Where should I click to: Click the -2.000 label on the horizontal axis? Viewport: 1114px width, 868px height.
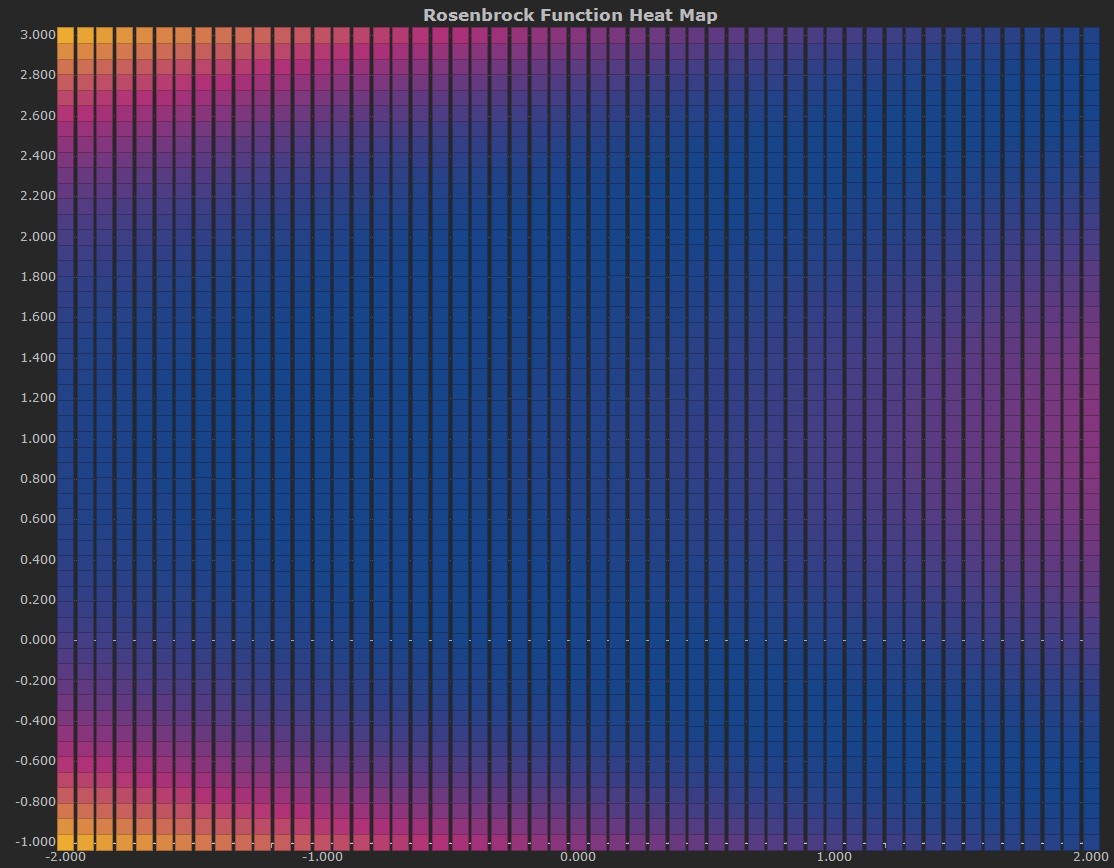click(x=65, y=857)
